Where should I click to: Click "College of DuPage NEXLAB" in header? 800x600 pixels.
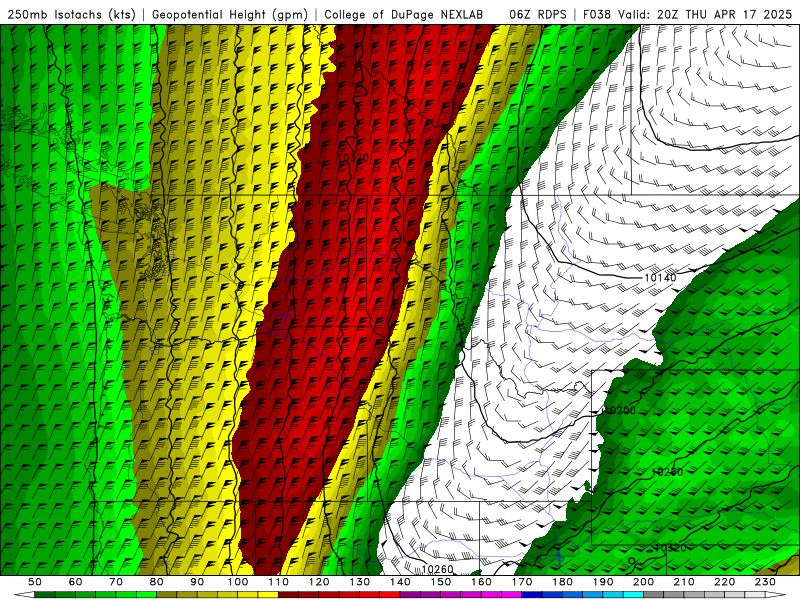pyautogui.click(x=404, y=14)
